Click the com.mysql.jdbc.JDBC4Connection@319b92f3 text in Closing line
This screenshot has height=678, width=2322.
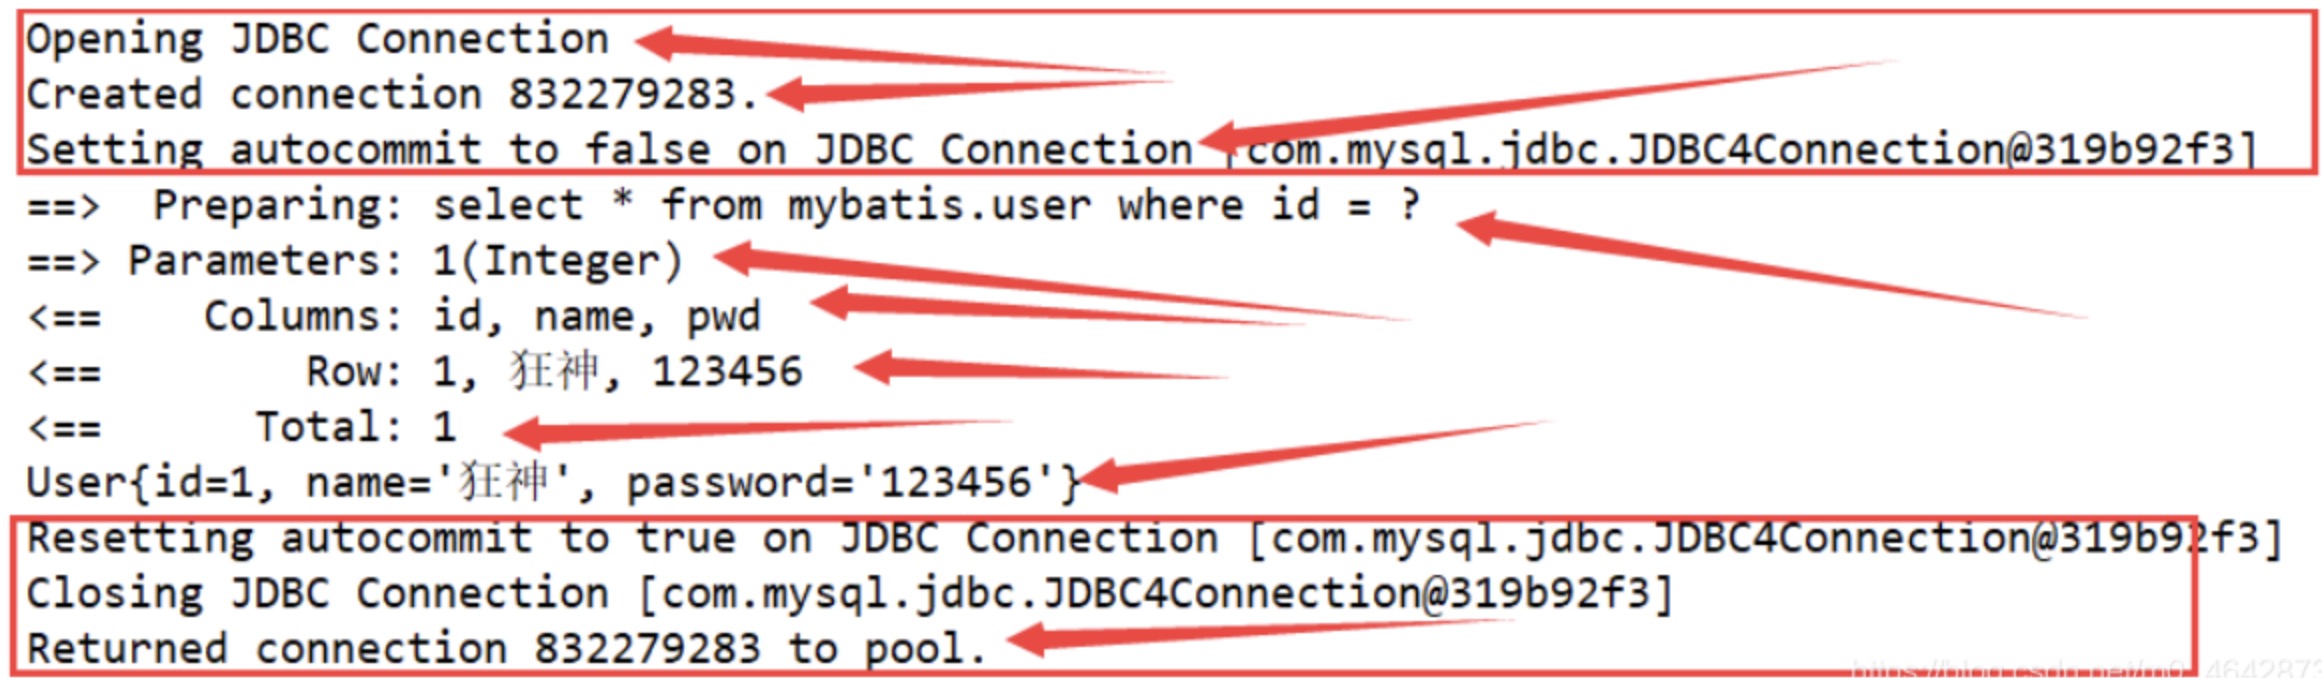pos(1154,594)
